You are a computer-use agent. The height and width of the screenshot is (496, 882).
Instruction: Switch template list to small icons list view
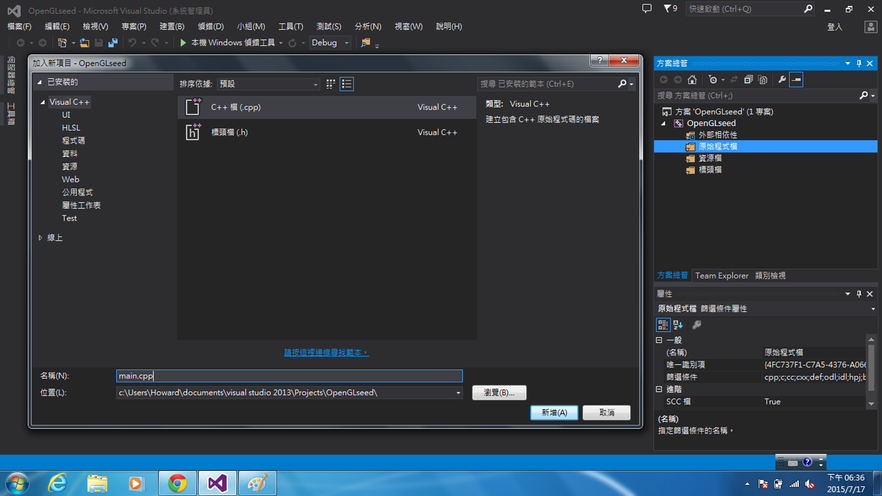[346, 84]
